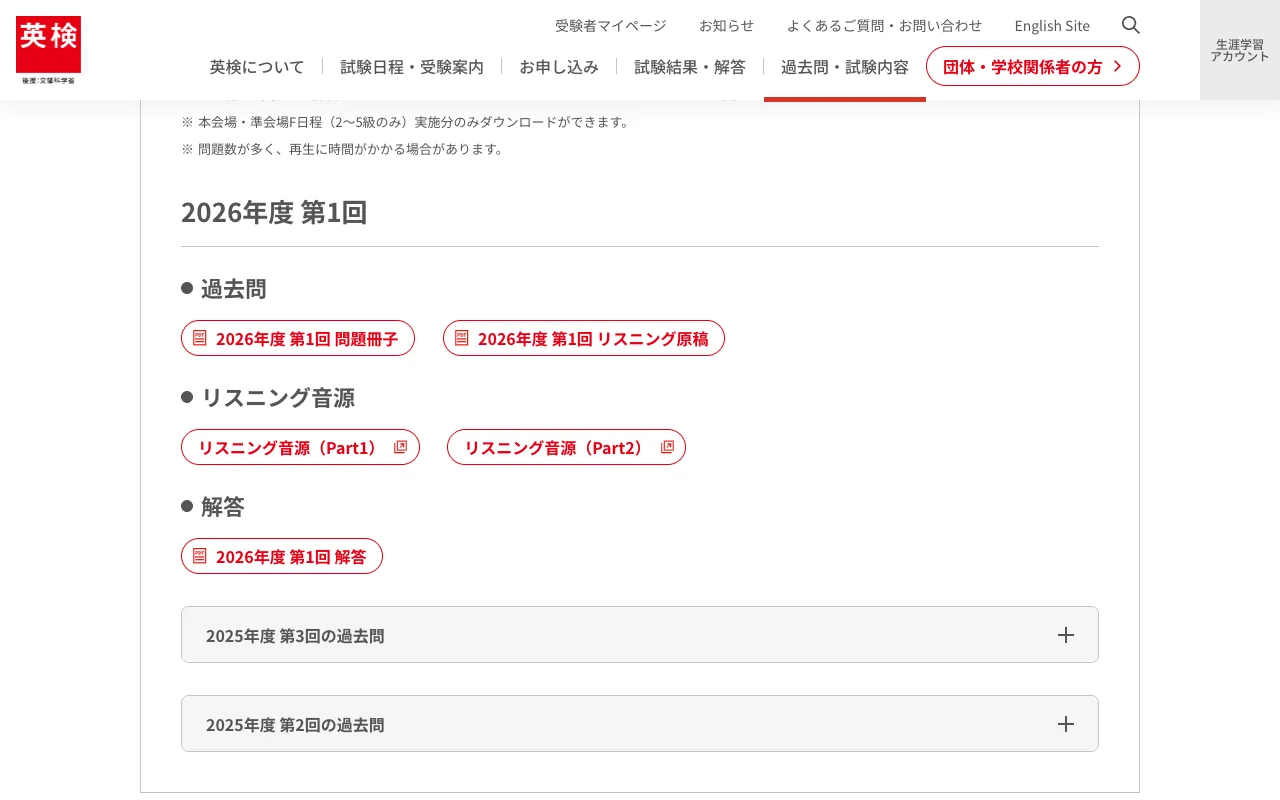This screenshot has width=1280, height=800.
Task: Click the 過去問 section heading
Action: [234, 288]
